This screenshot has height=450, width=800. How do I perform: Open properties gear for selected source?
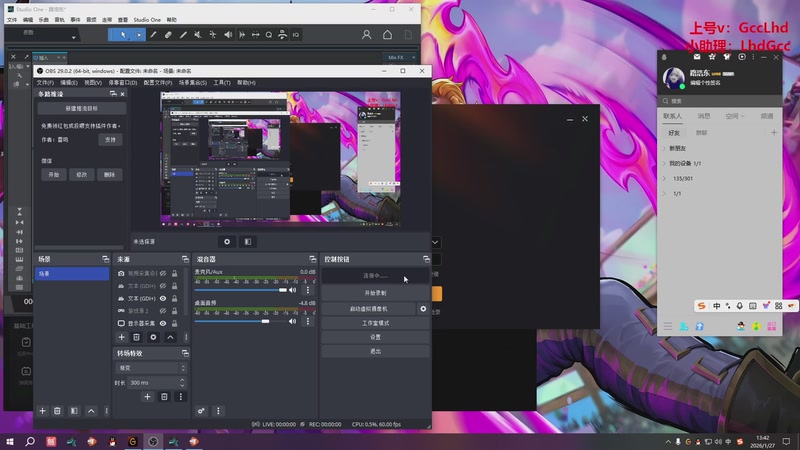(x=153, y=338)
